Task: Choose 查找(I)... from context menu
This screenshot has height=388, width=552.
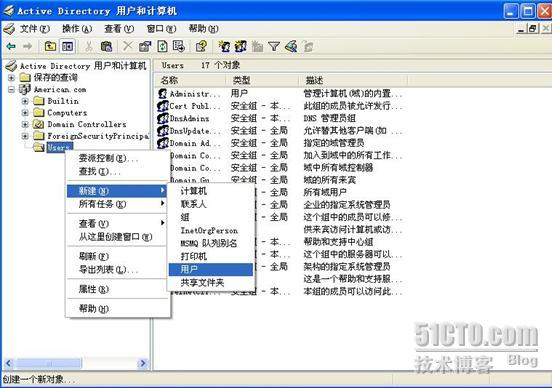Action: [117, 172]
